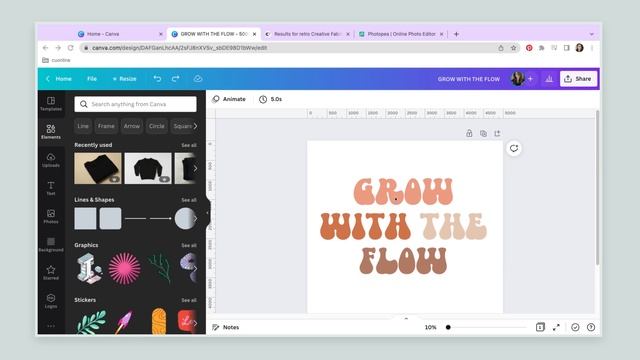Image resolution: width=640 pixels, height=360 pixels.
Task: Click the cloud save status icon
Action: [x=198, y=79]
